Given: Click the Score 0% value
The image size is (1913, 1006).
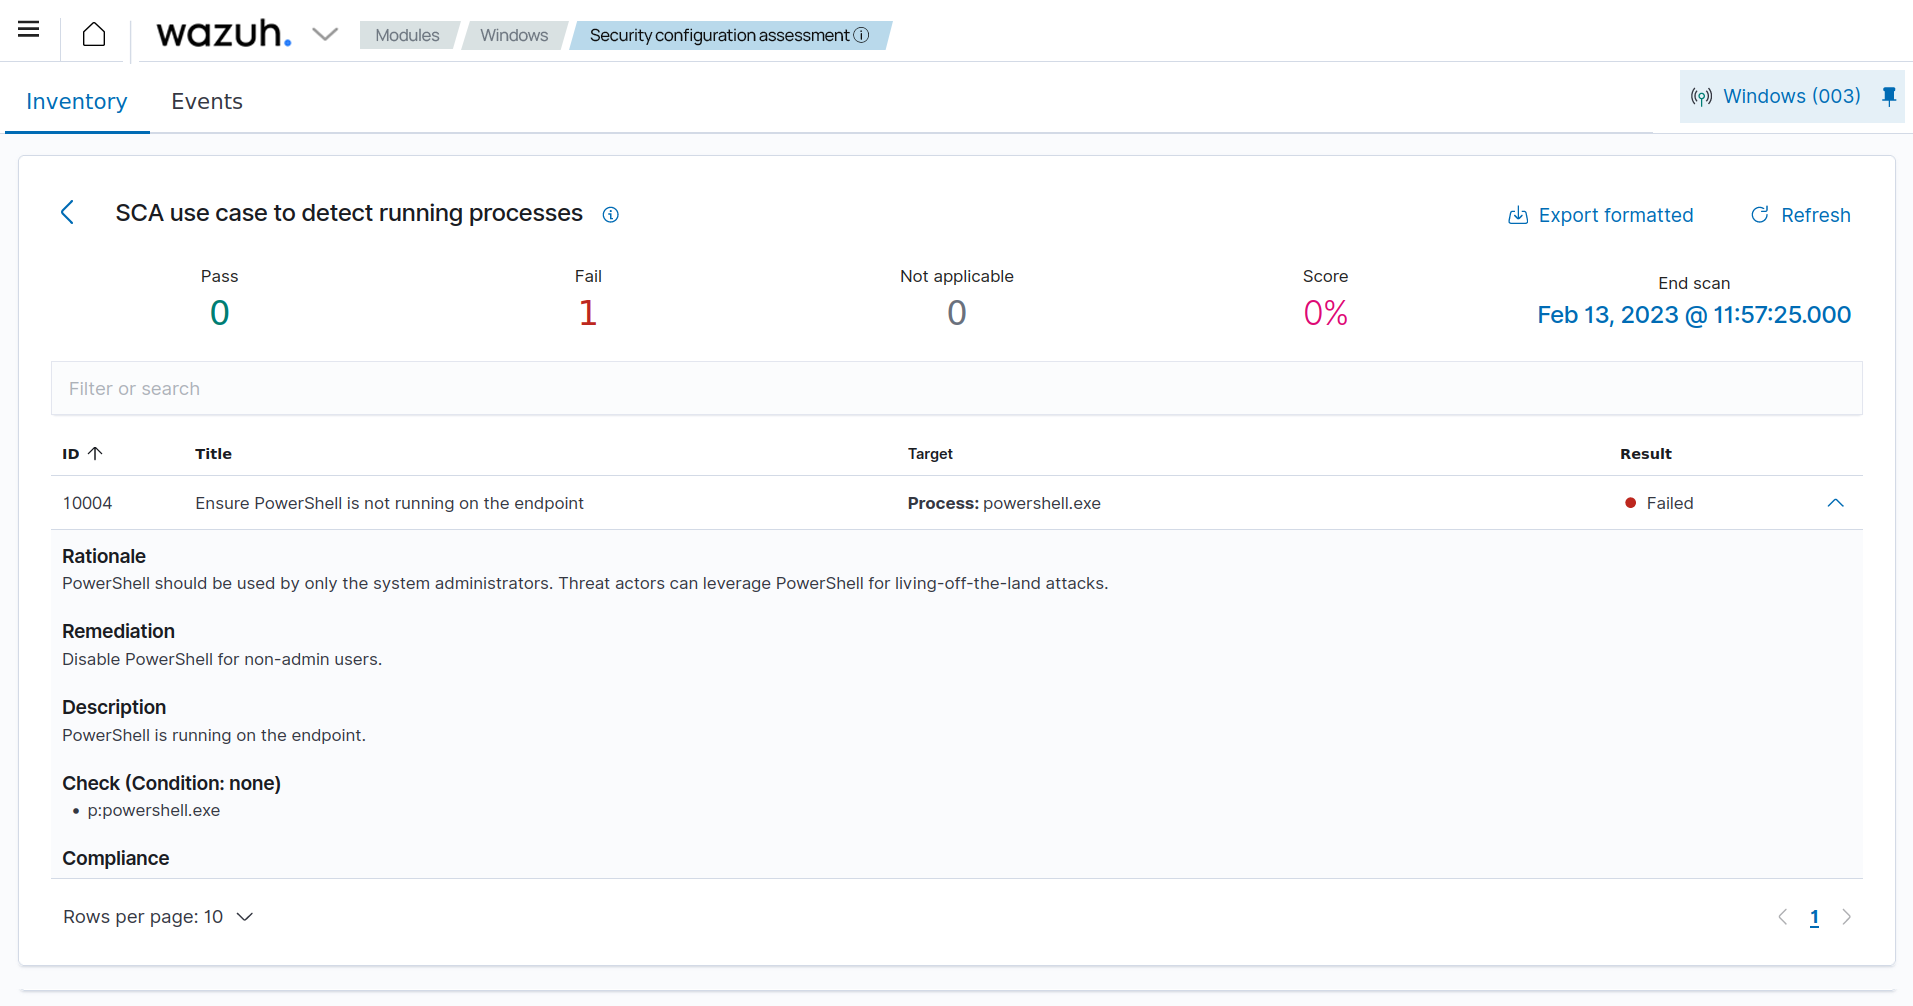Looking at the screenshot, I should click(x=1325, y=313).
